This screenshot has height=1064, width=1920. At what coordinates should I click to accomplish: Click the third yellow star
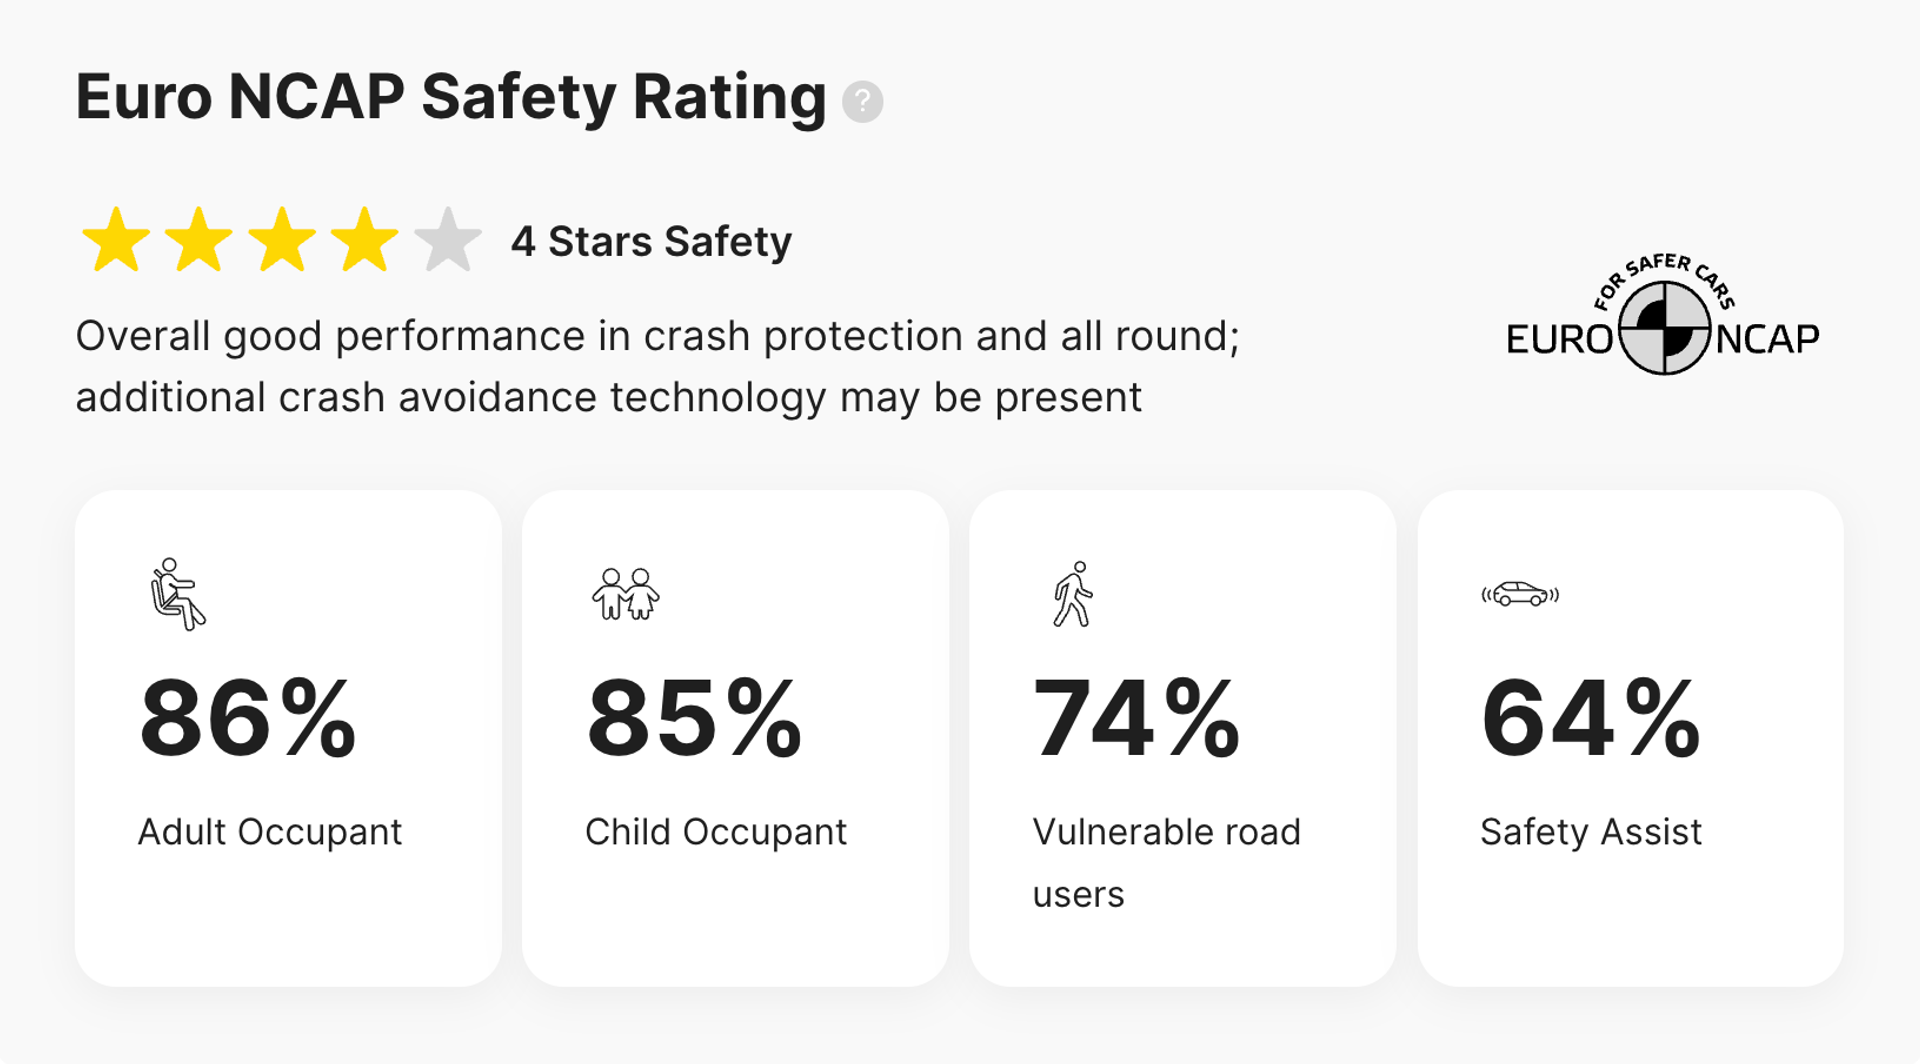click(x=280, y=240)
